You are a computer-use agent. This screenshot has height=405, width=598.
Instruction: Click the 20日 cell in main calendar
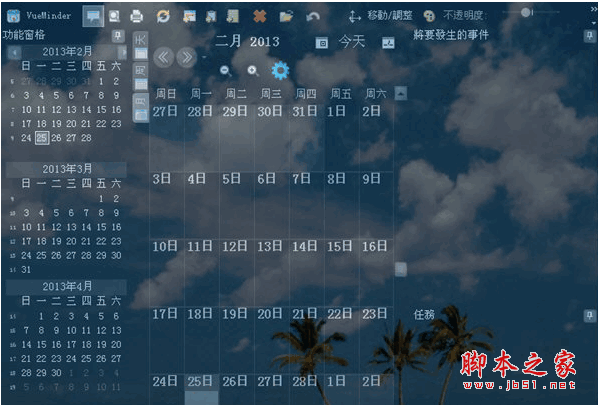[x=272, y=339]
